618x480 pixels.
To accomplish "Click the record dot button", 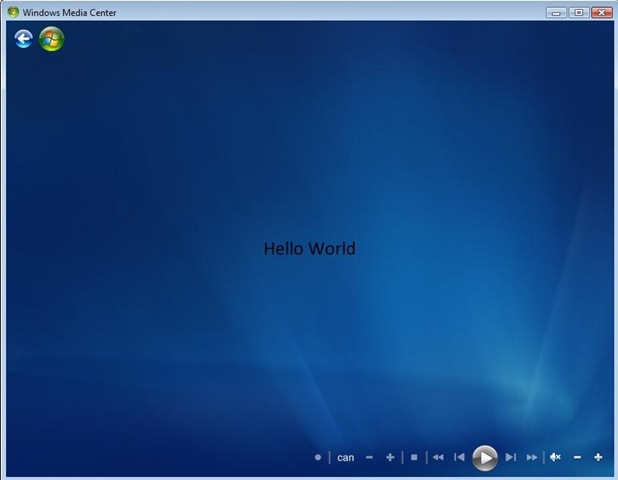I will pyautogui.click(x=318, y=457).
